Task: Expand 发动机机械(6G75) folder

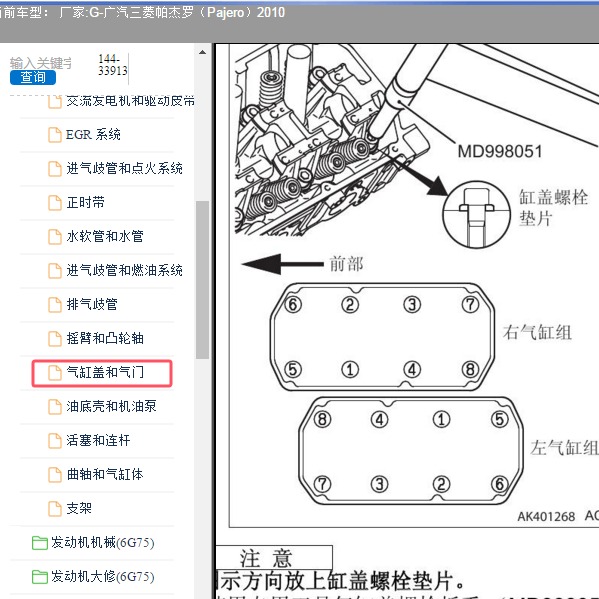Action: coord(102,543)
